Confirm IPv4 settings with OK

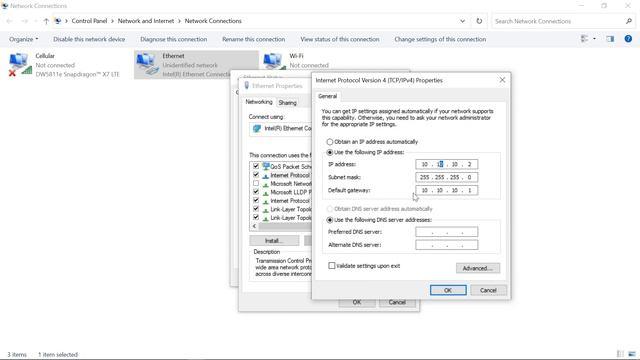pyautogui.click(x=448, y=290)
